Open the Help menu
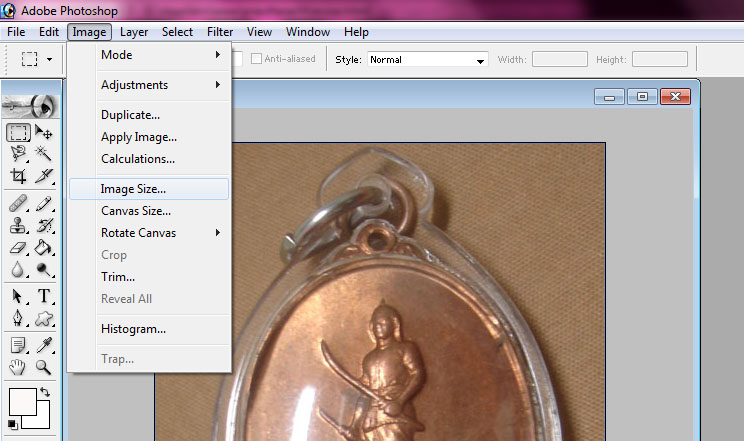Viewport: 744px width, 441px height. point(356,32)
